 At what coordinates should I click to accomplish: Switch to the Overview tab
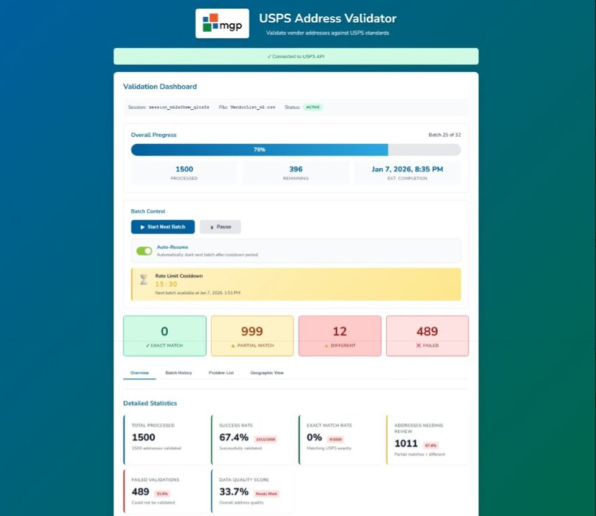tap(139, 373)
